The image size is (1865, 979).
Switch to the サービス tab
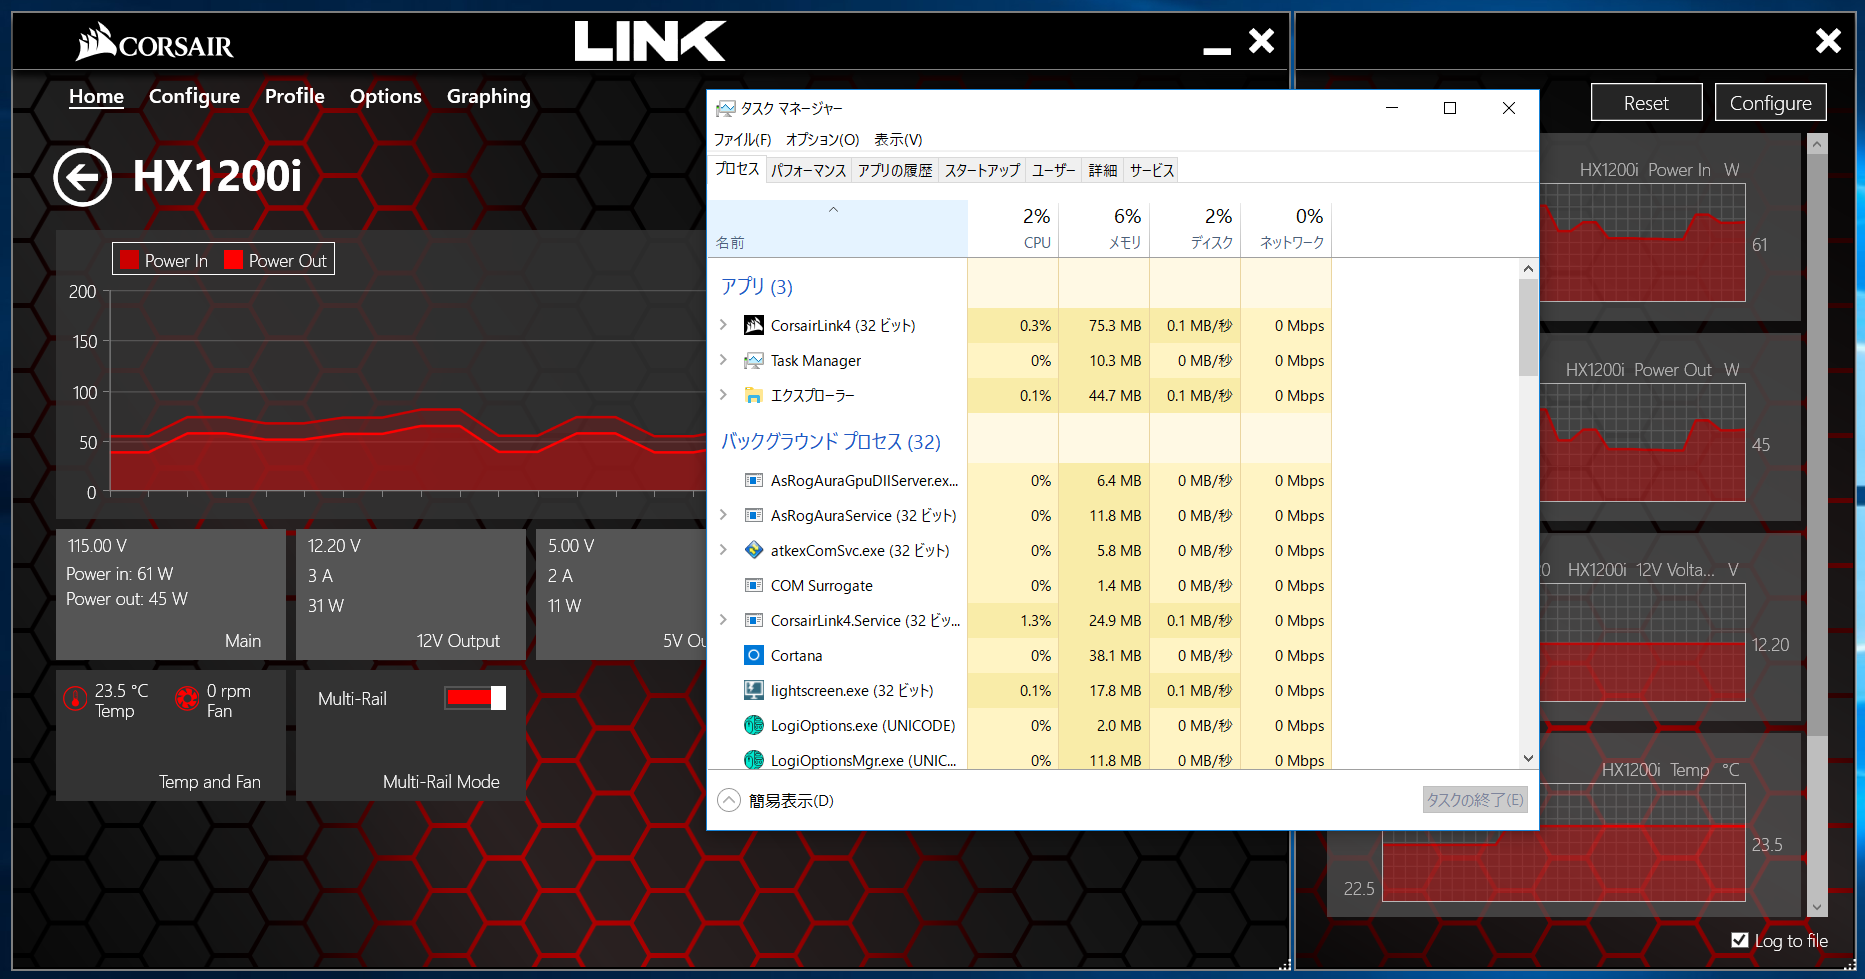(x=1151, y=170)
